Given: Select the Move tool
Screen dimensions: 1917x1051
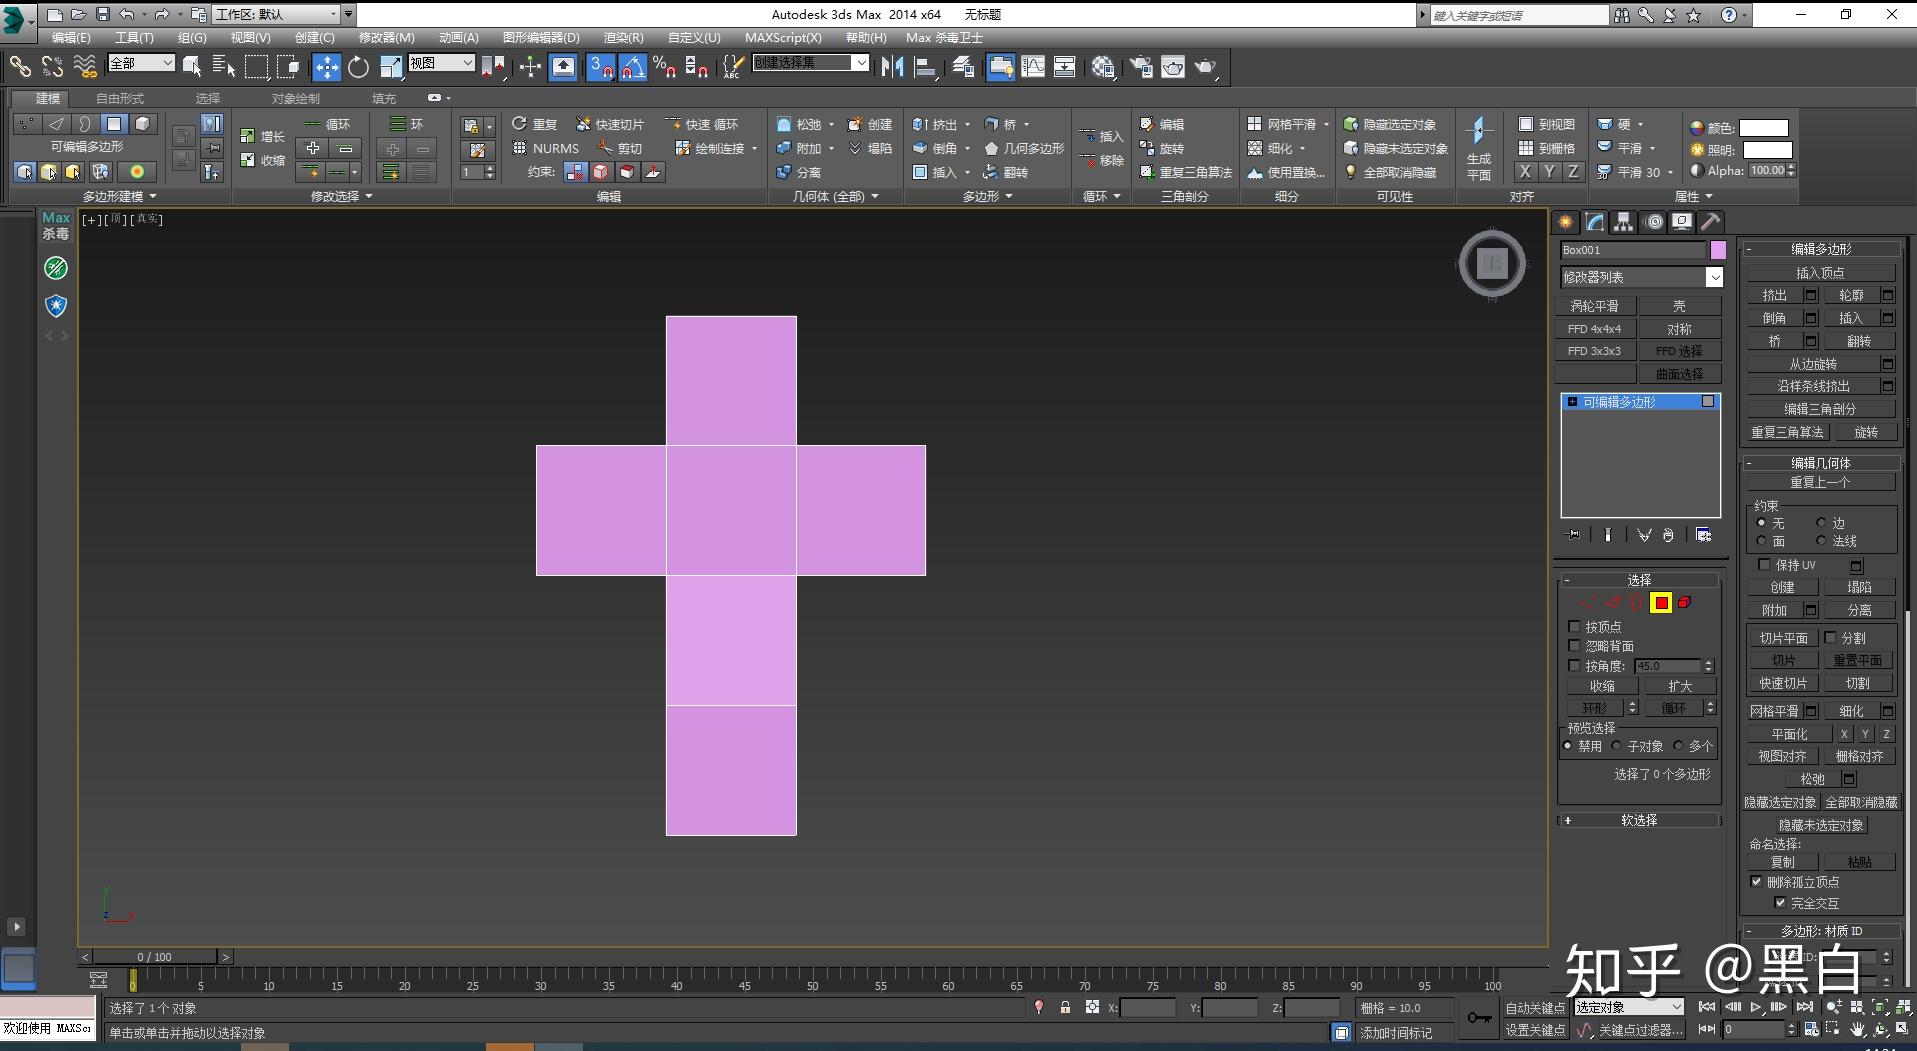Looking at the screenshot, I should [x=327, y=67].
